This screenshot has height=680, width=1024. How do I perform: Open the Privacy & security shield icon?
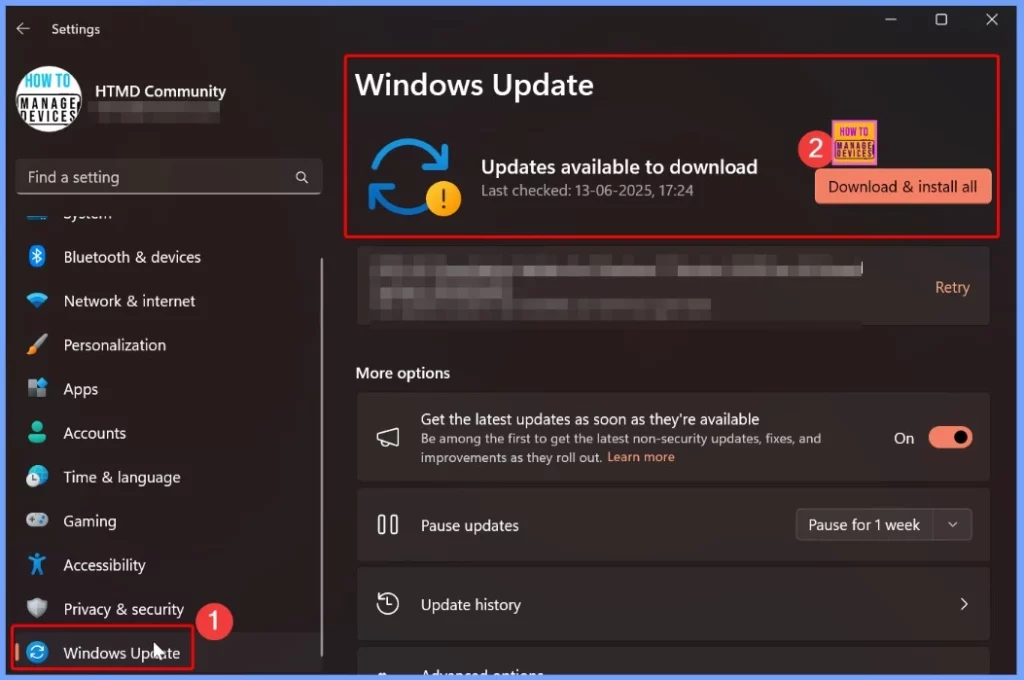37,607
